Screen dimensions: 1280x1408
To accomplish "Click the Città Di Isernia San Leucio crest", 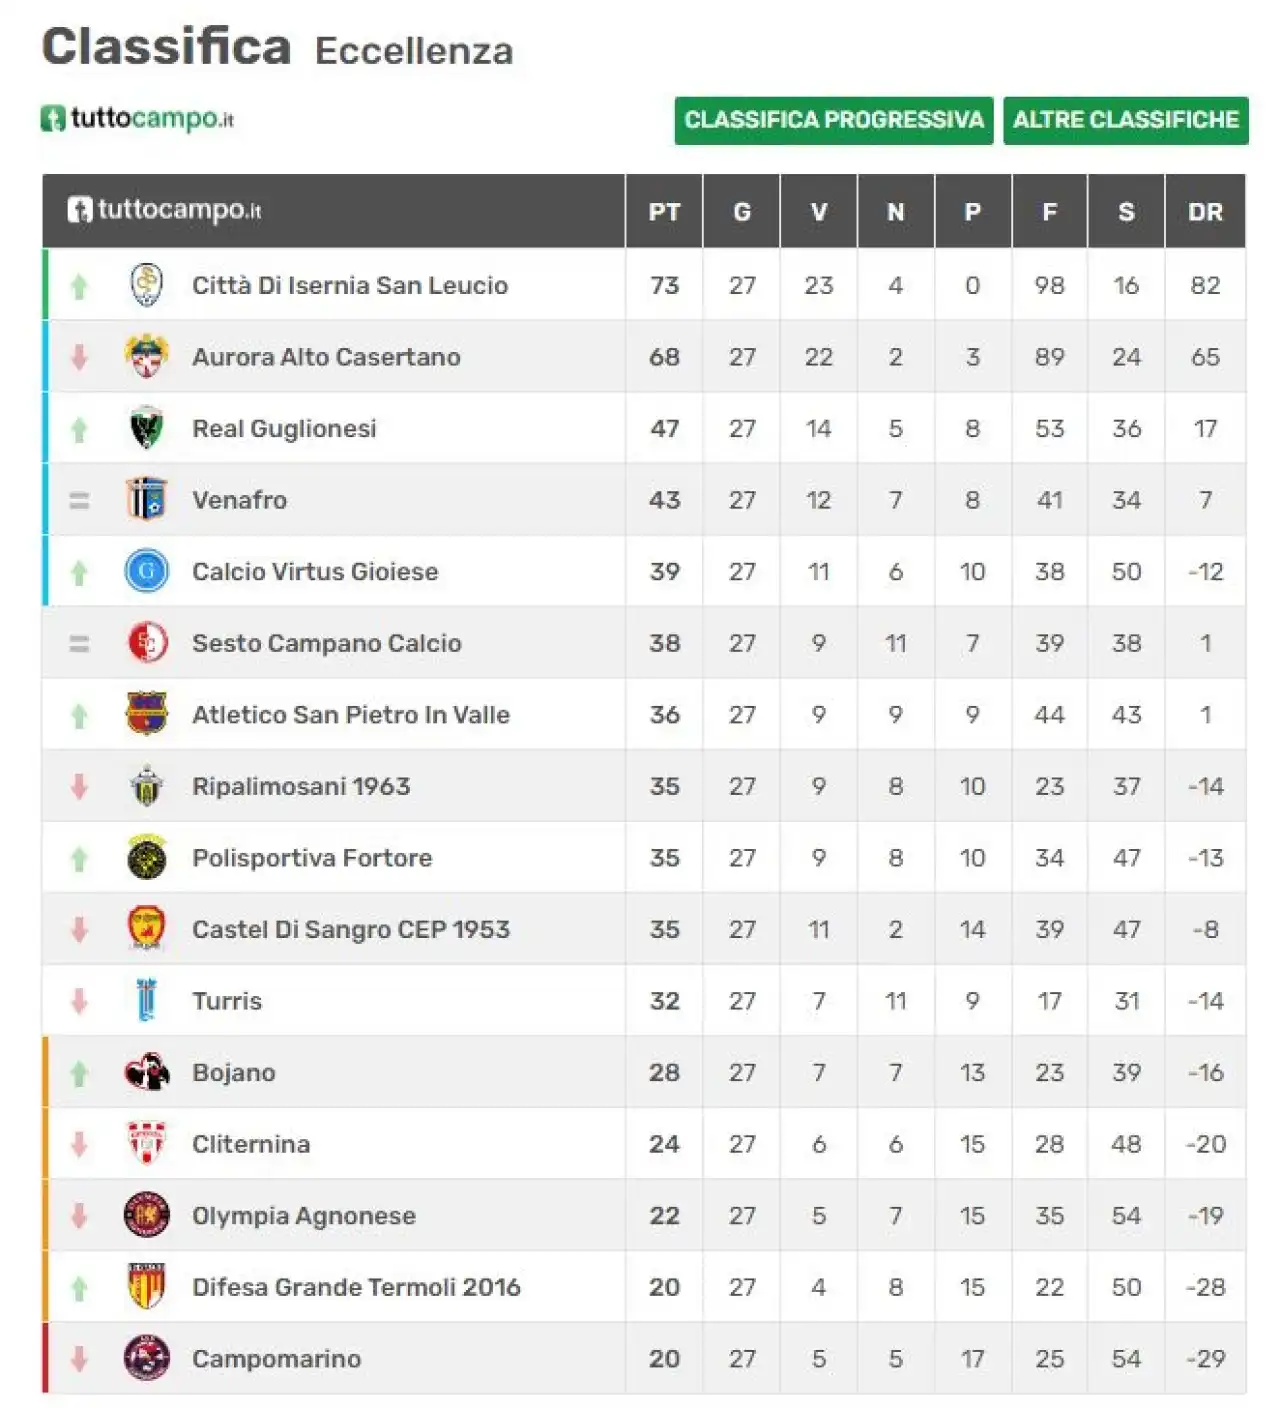I will 147,285.
